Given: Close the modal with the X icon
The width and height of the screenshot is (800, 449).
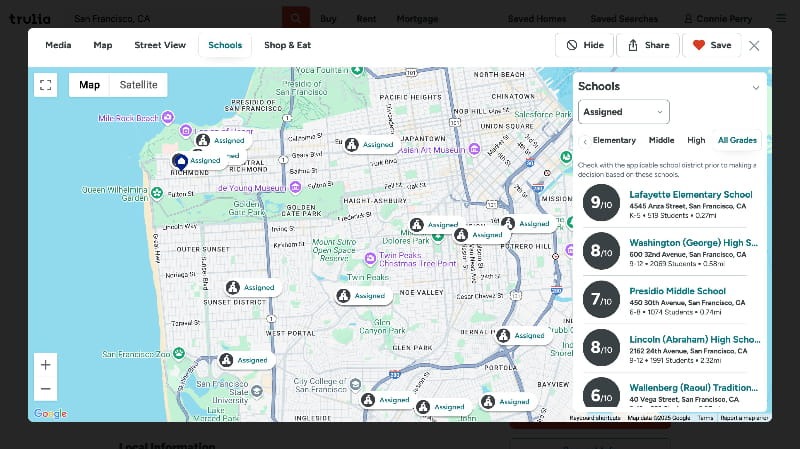Looking at the screenshot, I should click(x=754, y=45).
